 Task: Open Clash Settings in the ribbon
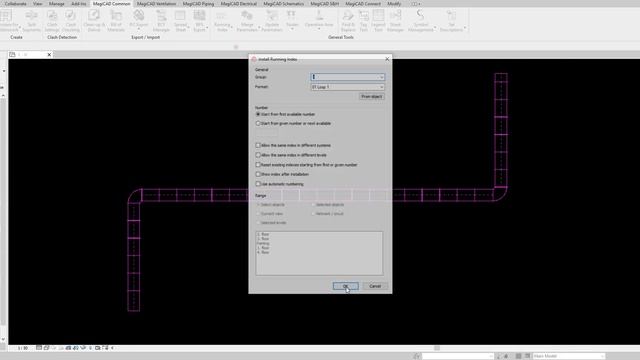(52, 21)
